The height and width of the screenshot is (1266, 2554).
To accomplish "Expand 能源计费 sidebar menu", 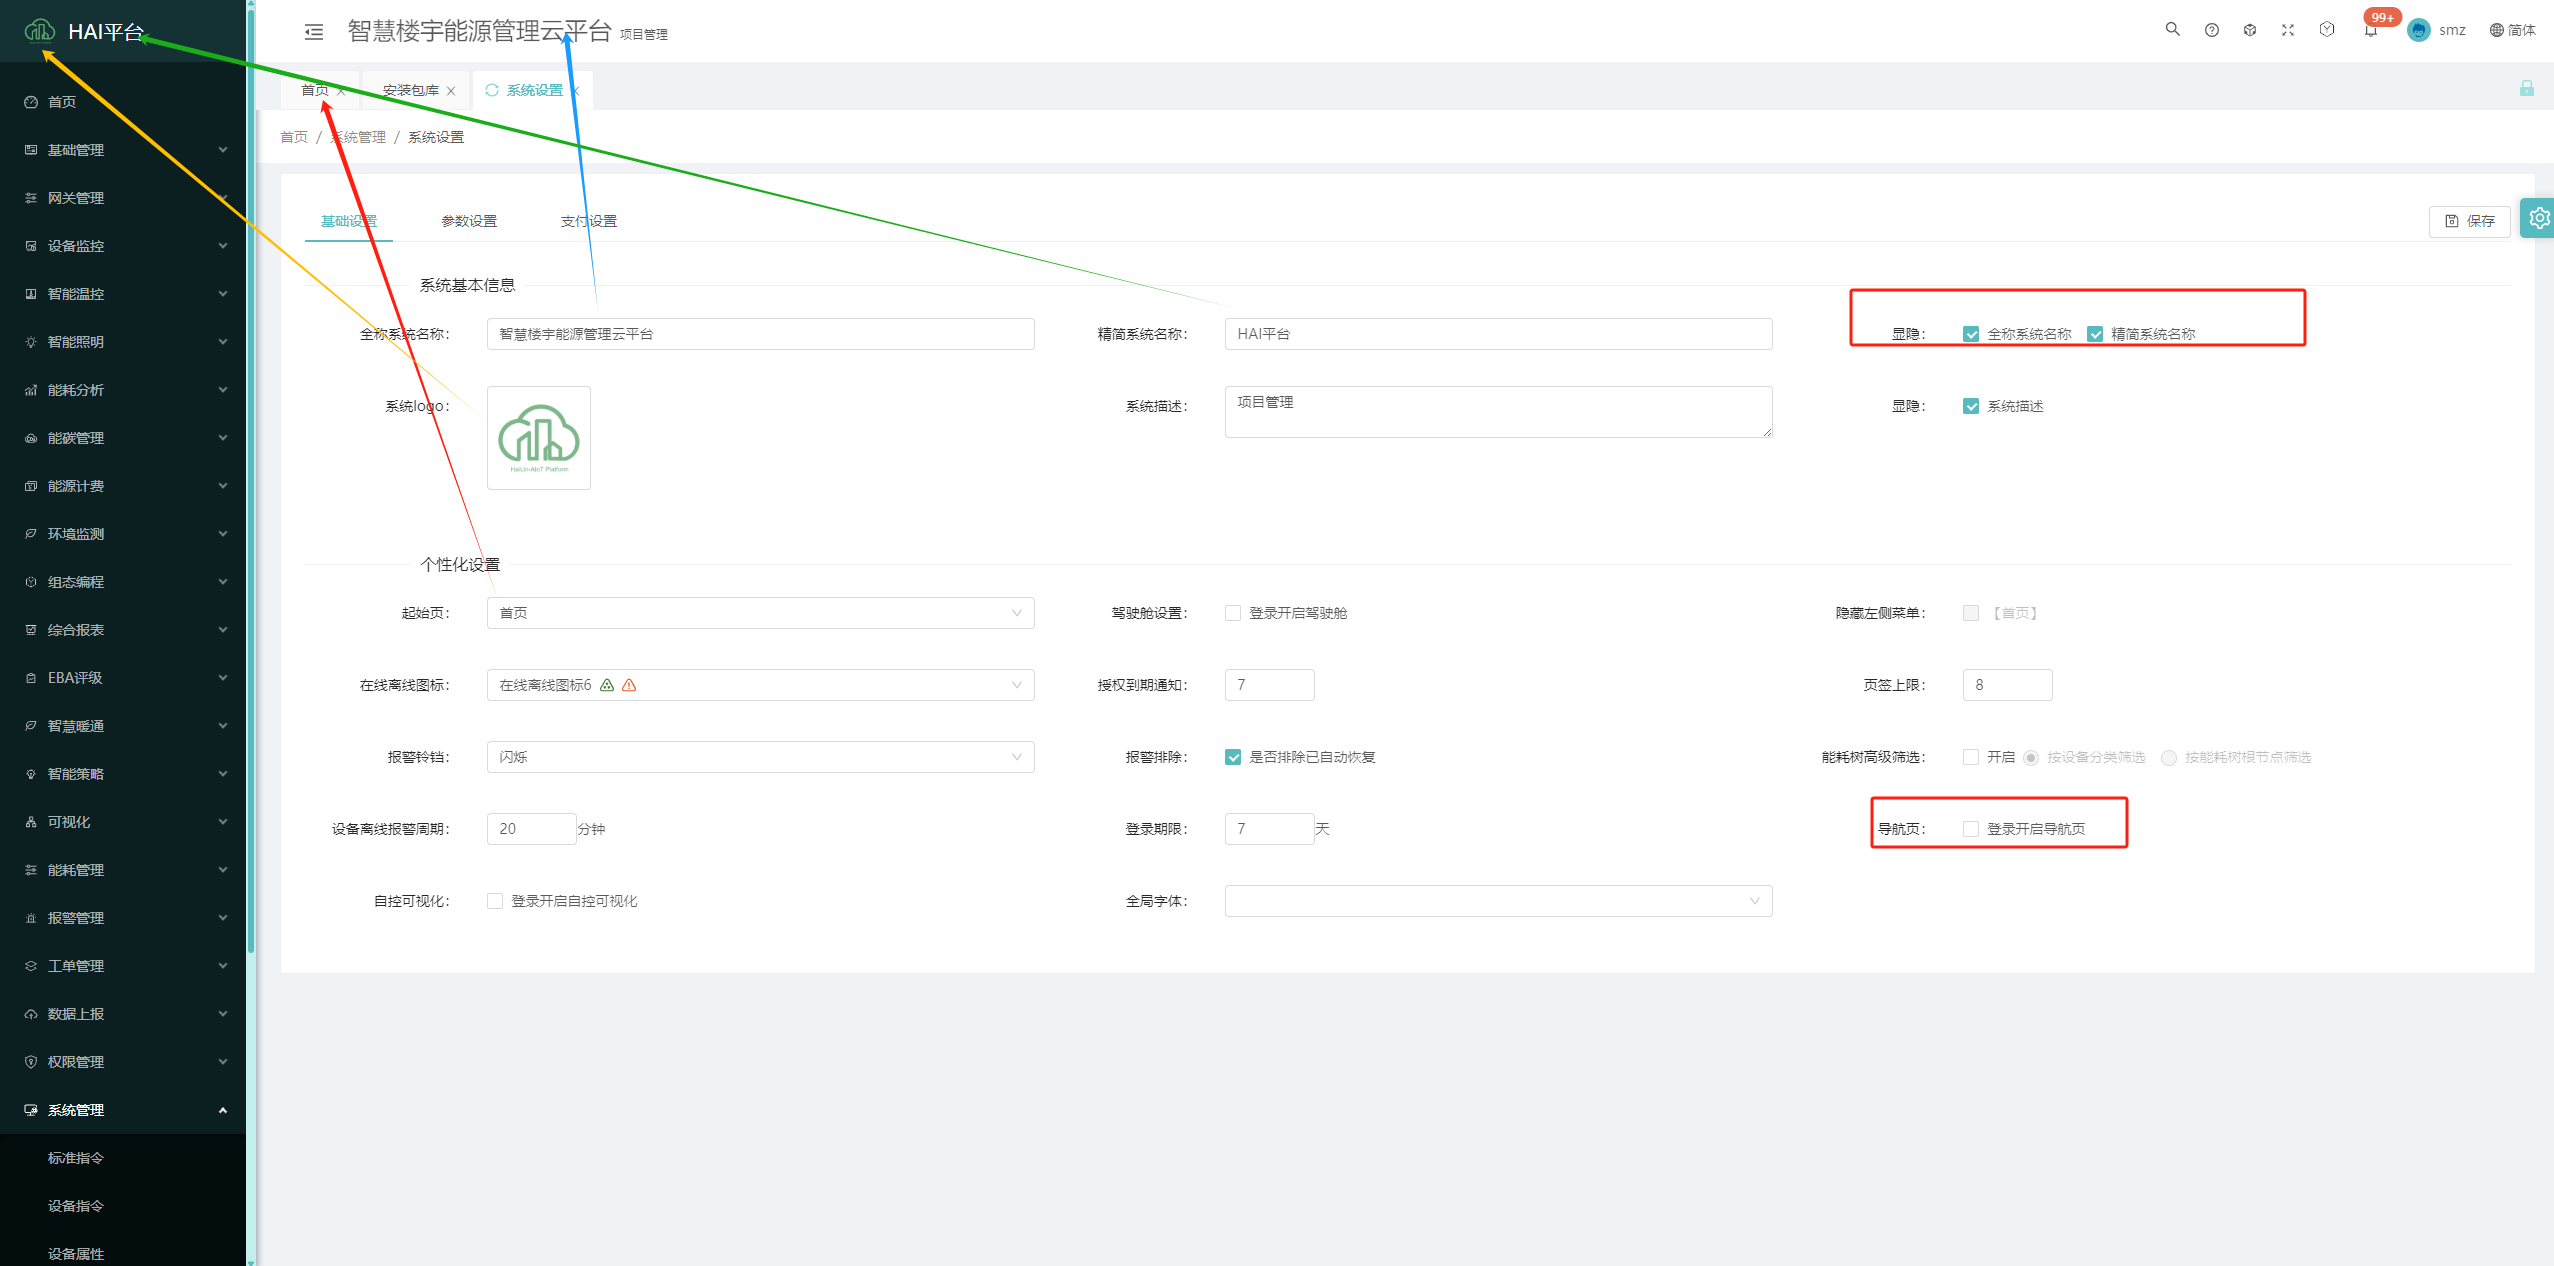I will click(x=123, y=486).
